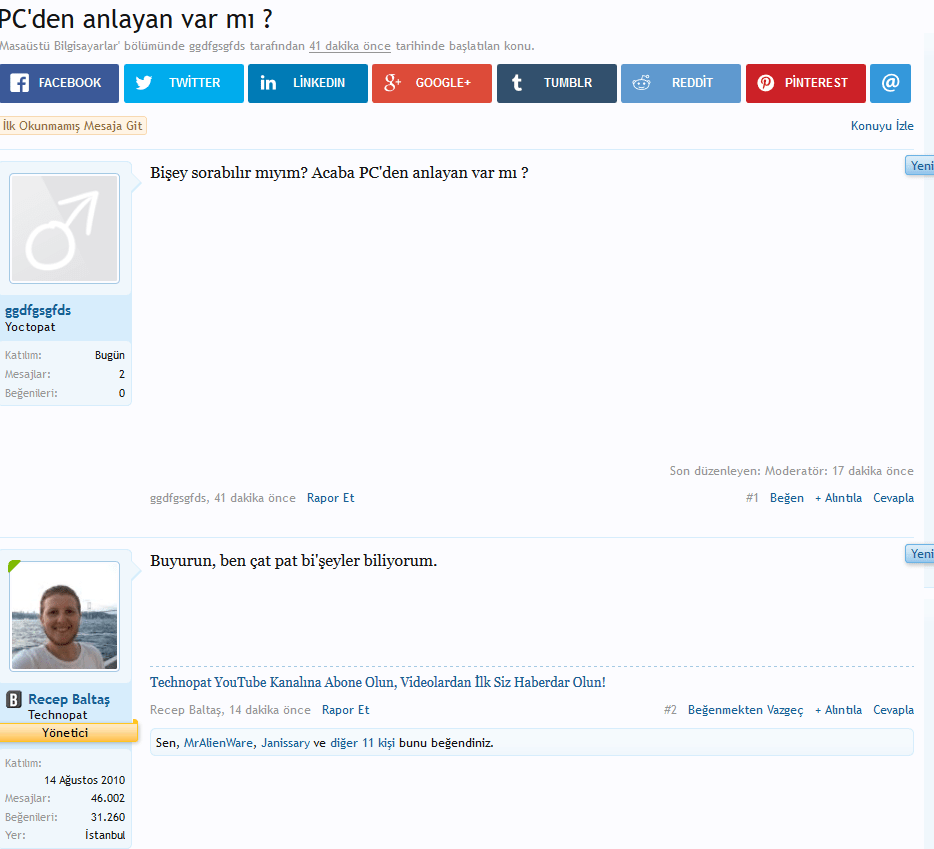Image resolution: width=934 pixels, height=849 pixels.
Task: Share the topic on Facebook
Action: click(59, 83)
